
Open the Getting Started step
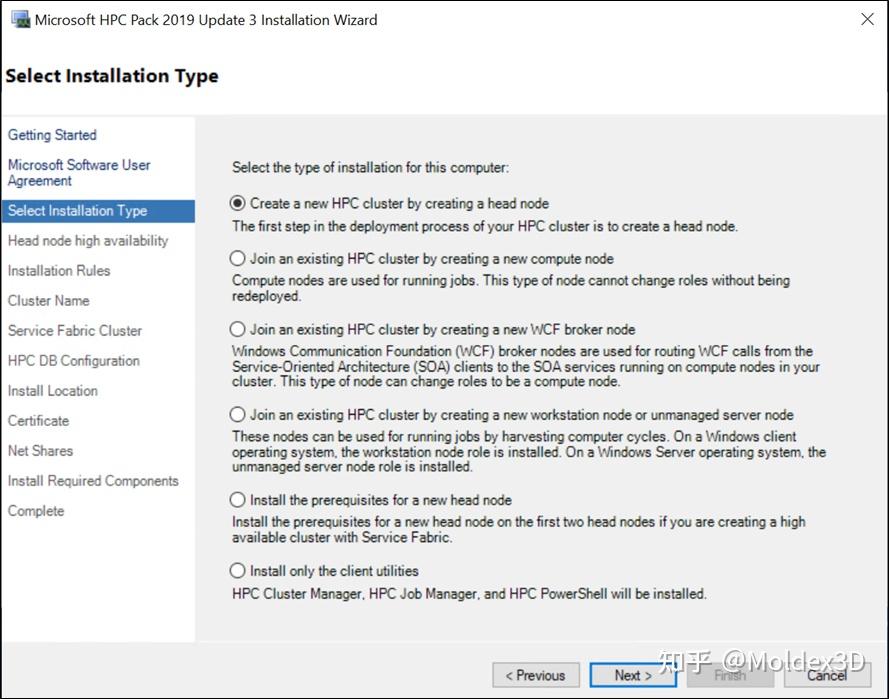click(x=52, y=135)
